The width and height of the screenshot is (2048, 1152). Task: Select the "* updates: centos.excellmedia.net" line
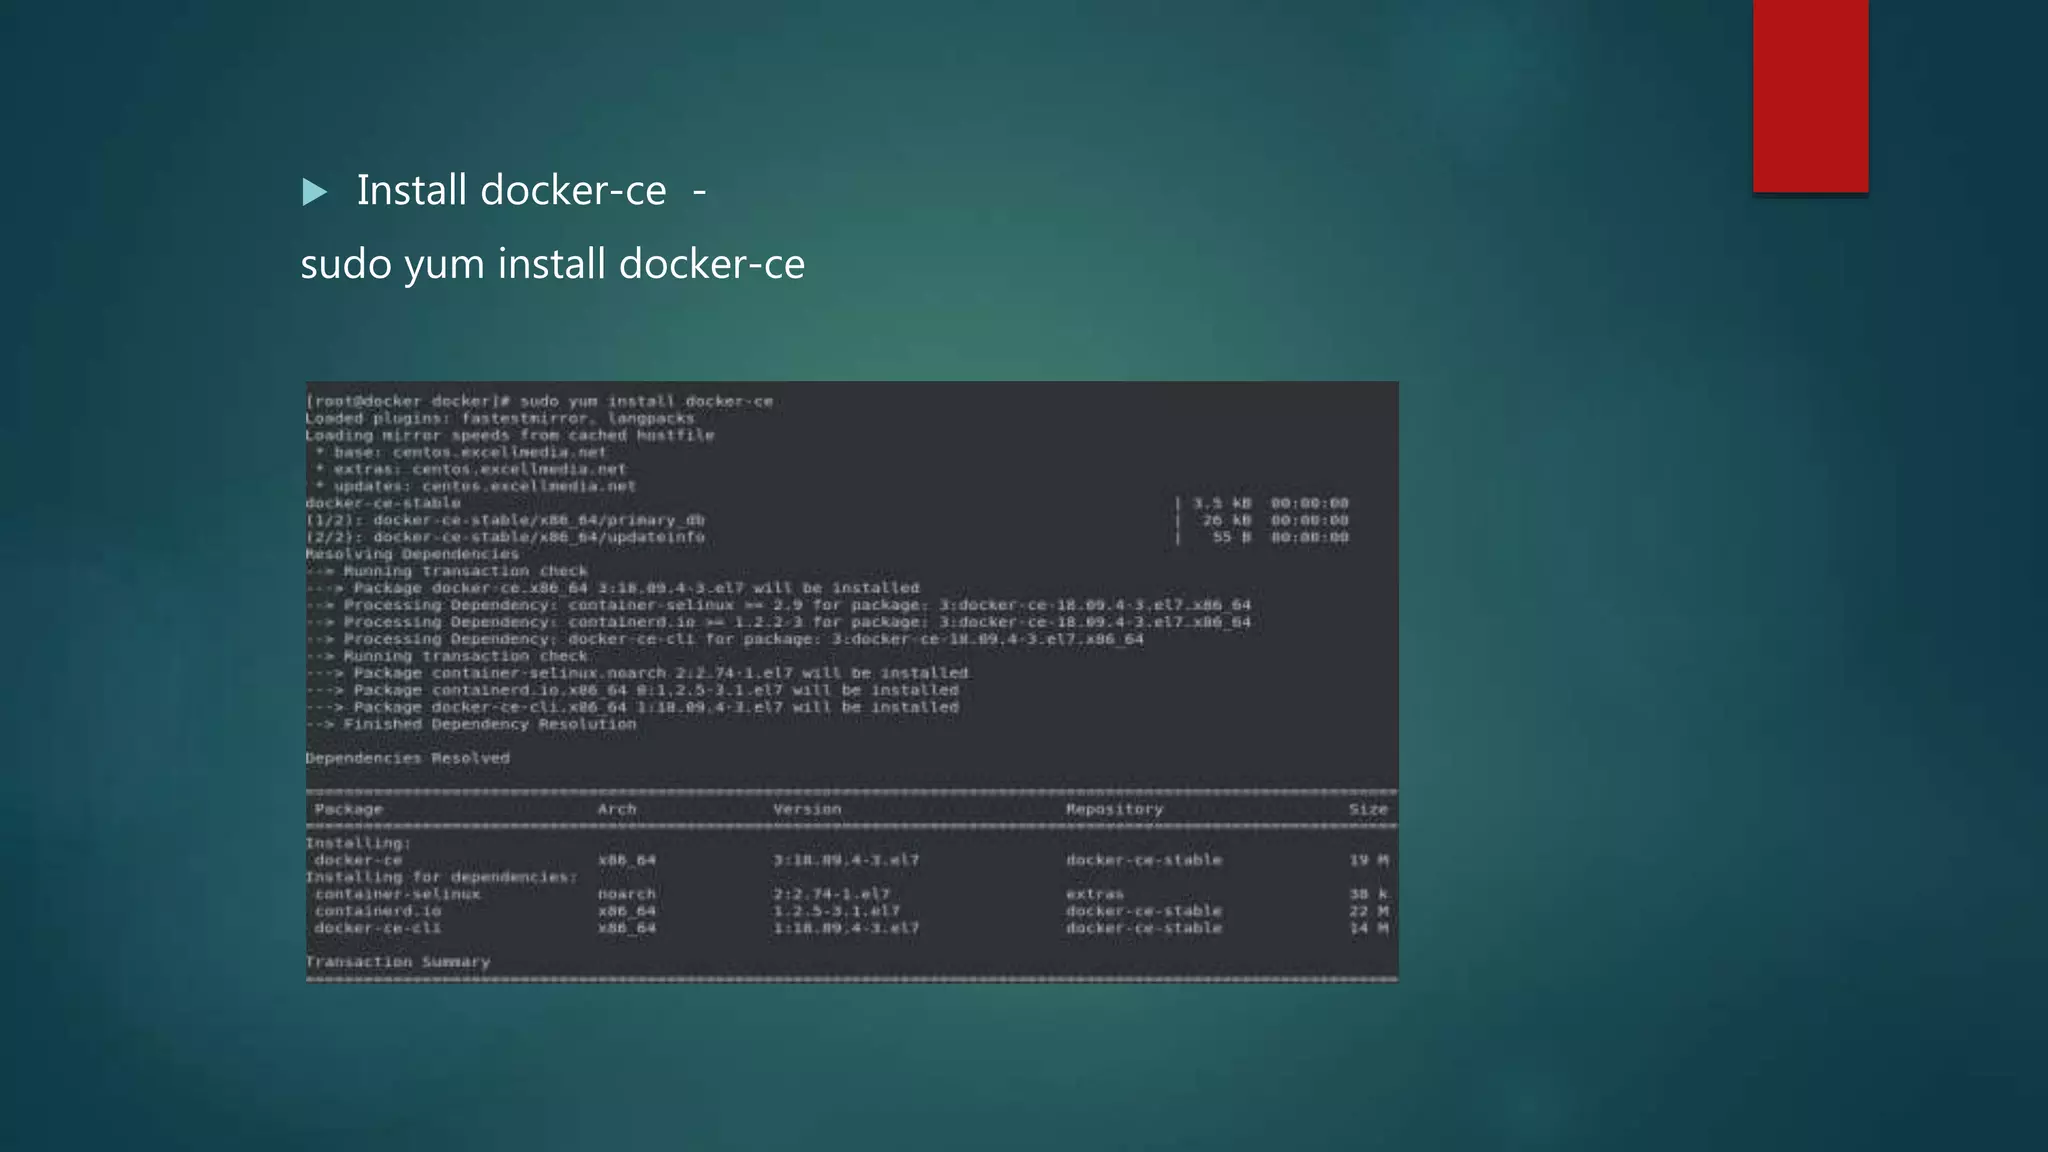click(475, 486)
